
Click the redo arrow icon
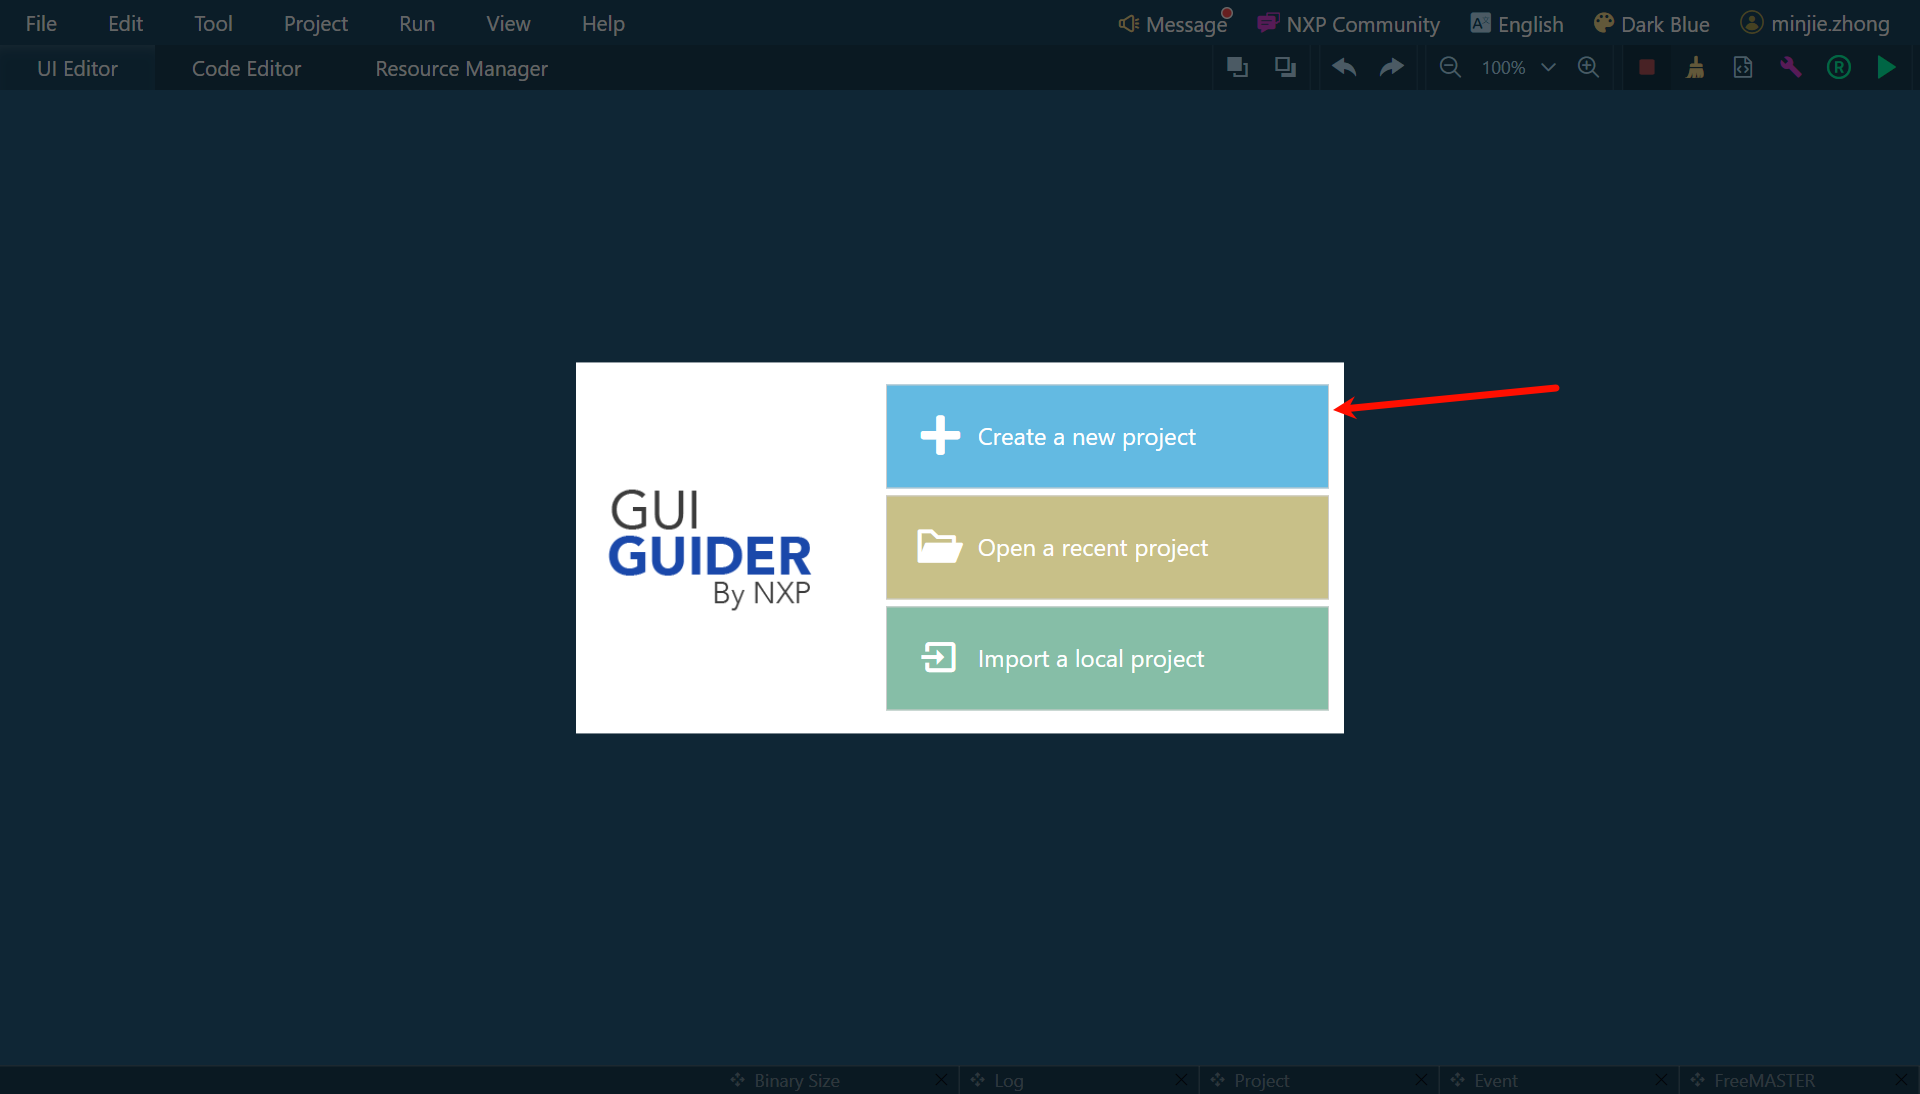pyautogui.click(x=1391, y=68)
